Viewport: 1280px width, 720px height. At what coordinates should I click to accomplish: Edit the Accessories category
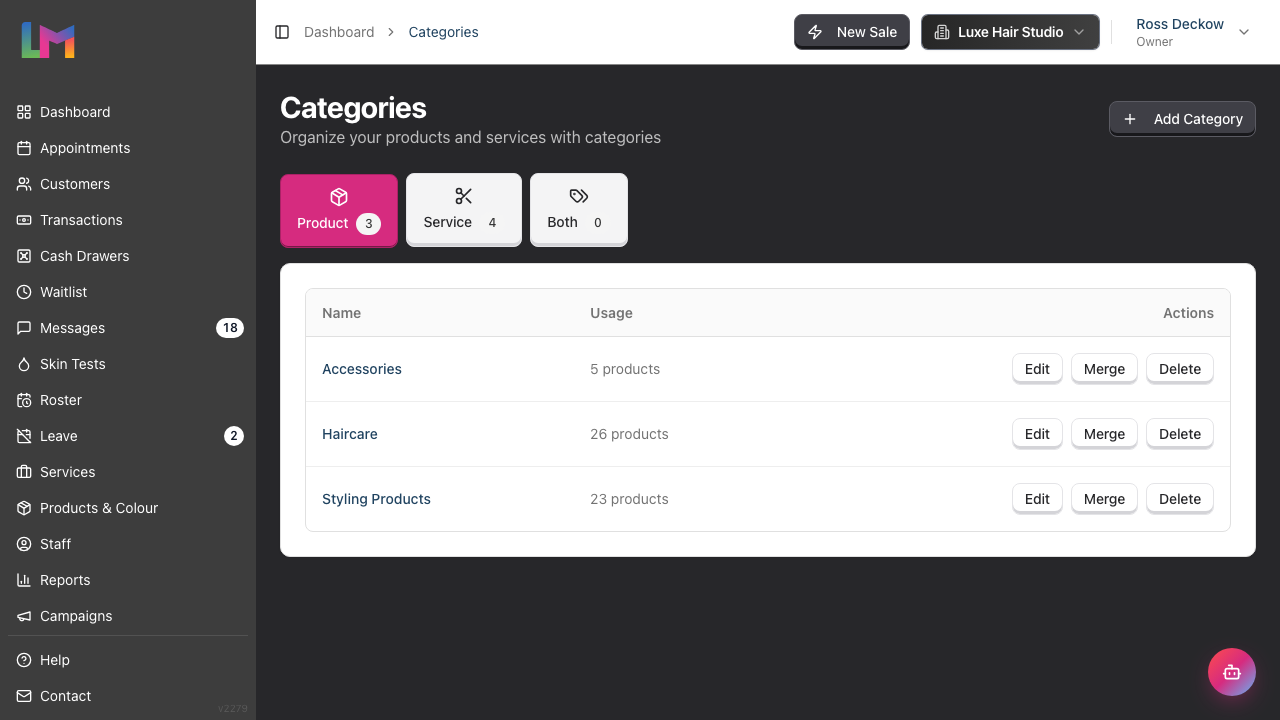1037,369
